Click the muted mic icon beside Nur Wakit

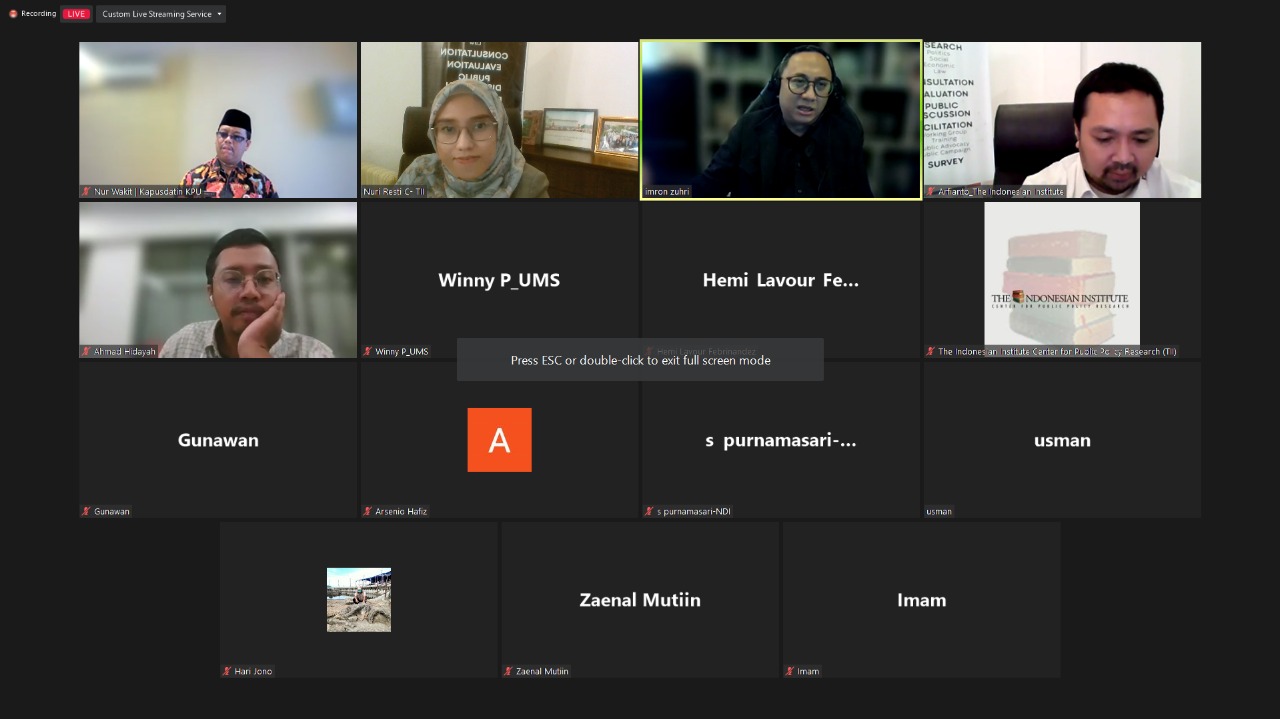coord(86,191)
